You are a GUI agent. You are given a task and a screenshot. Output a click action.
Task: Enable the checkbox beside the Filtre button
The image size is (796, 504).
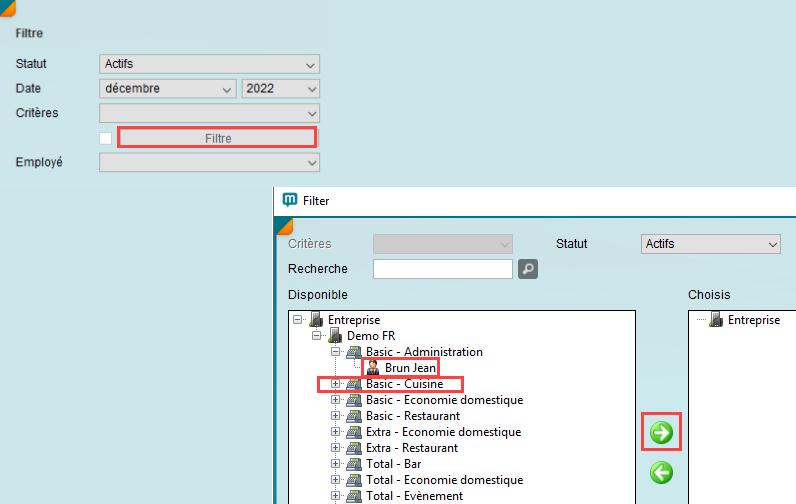tap(106, 138)
